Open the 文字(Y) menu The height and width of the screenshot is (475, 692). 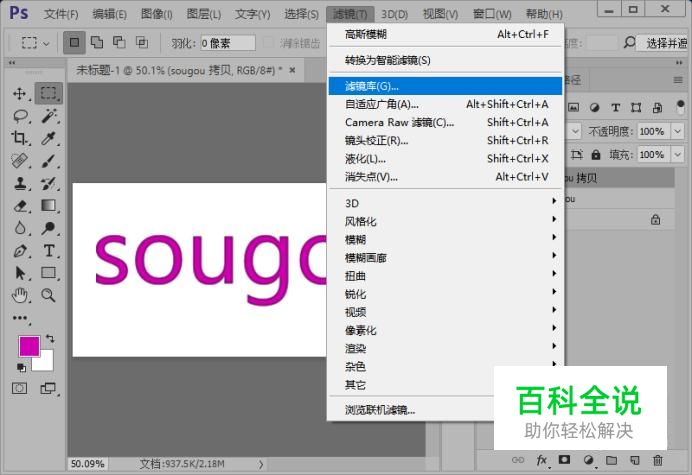tap(252, 14)
